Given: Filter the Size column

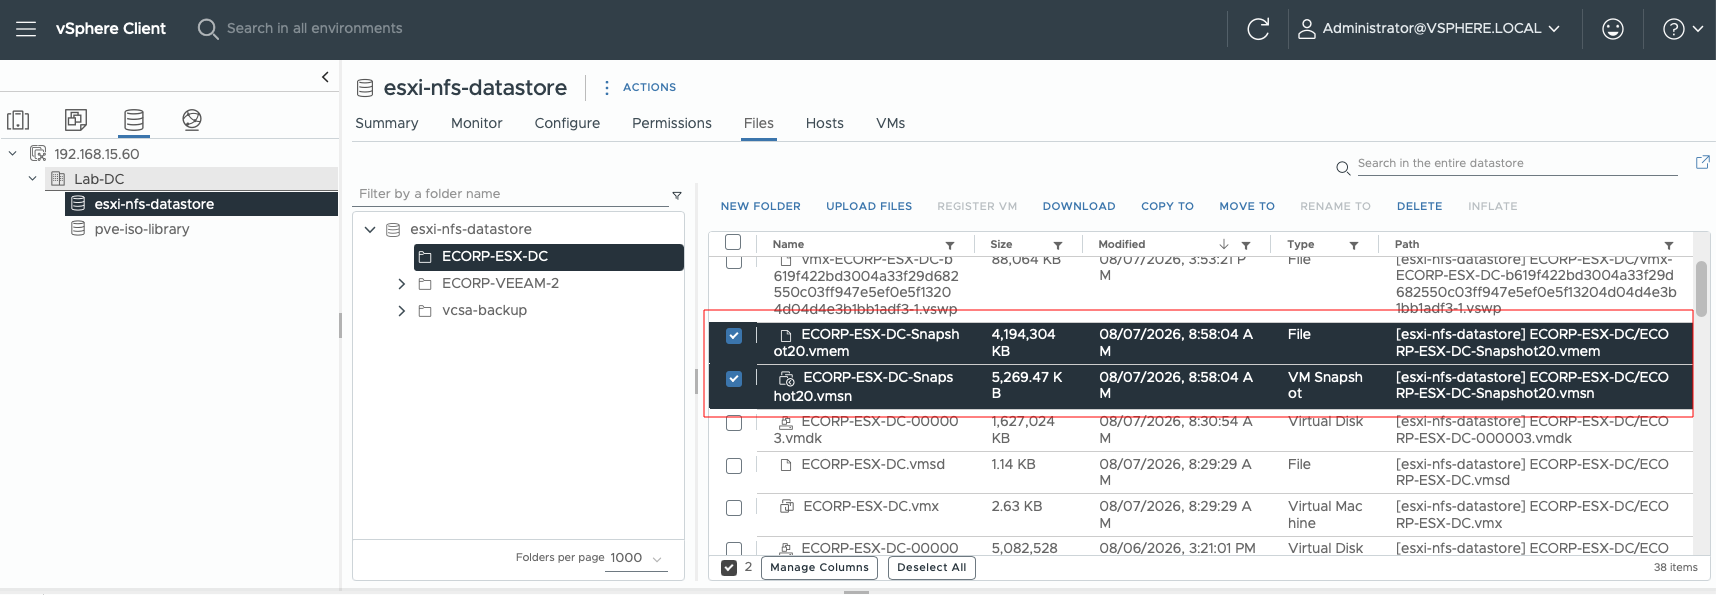Looking at the screenshot, I should [x=1057, y=245].
